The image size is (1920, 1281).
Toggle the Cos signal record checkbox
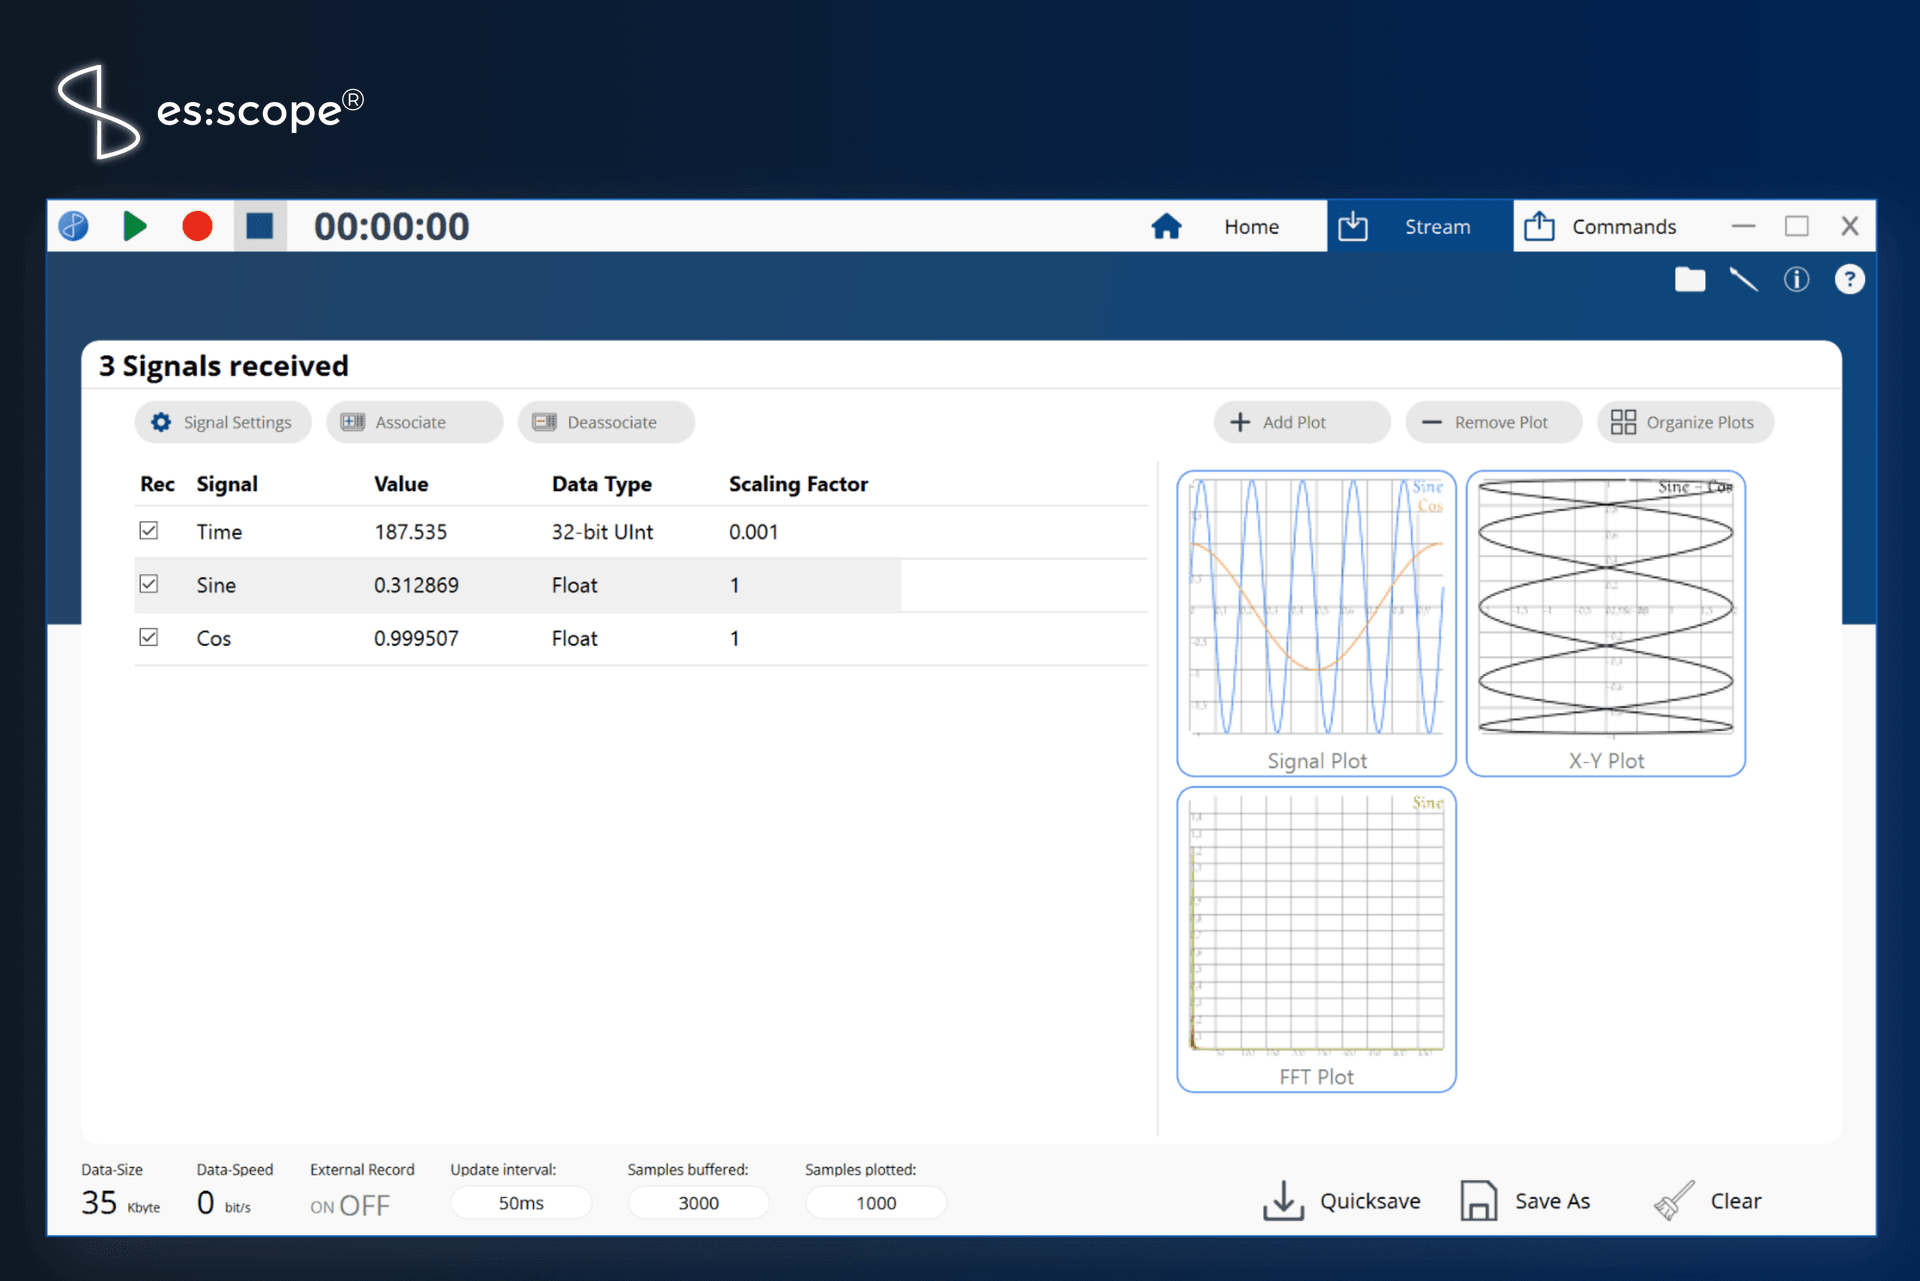(149, 636)
